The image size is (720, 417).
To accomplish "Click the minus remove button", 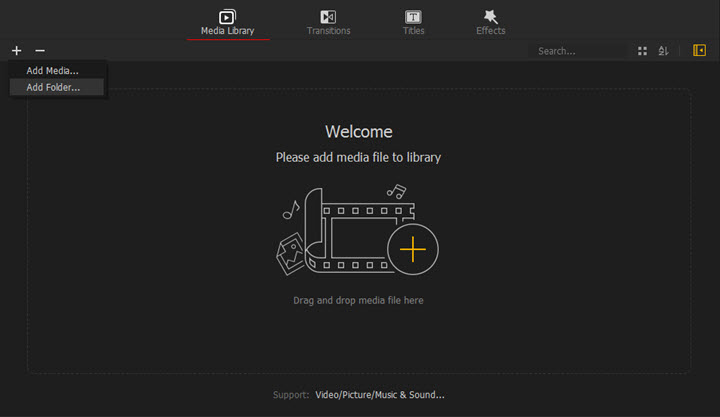I will tap(40, 51).
